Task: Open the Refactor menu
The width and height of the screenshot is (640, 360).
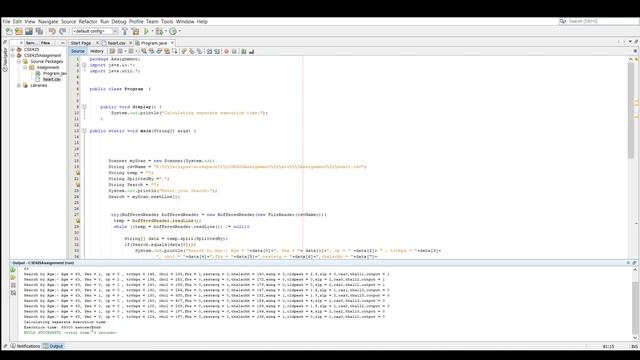Action: 88,22
